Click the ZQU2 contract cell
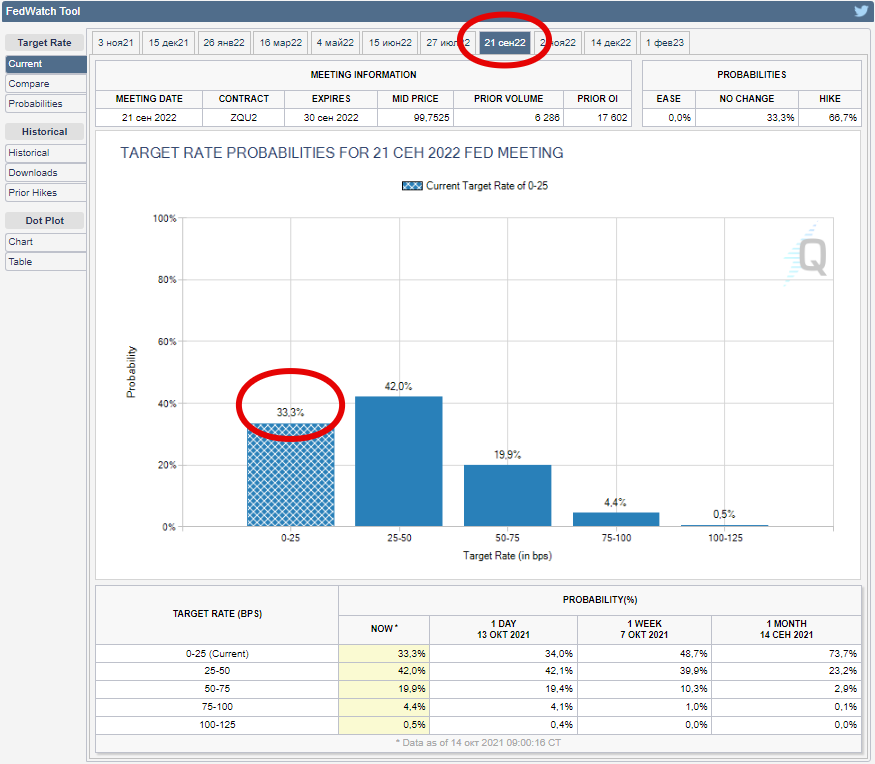Image resolution: width=875 pixels, height=764 pixels. [244, 118]
